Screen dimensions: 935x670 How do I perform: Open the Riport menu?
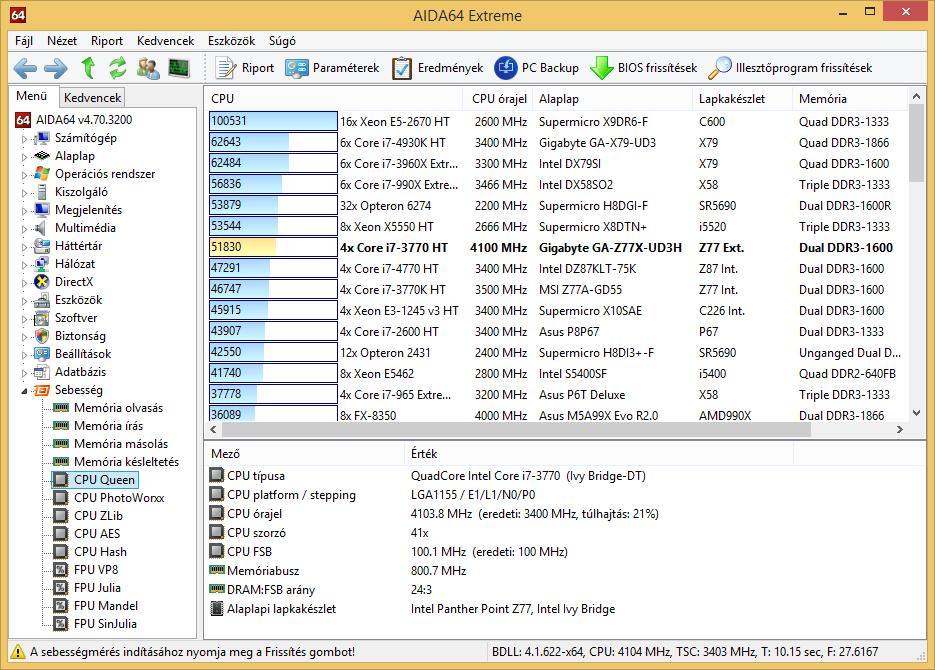click(x=107, y=41)
